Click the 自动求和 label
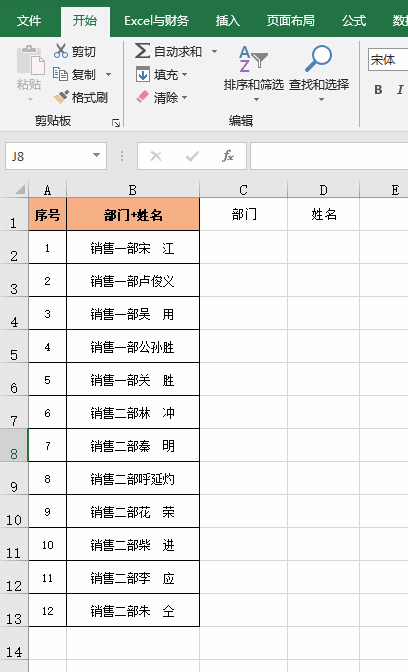Image resolution: width=408 pixels, height=672 pixels. tap(178, 51)
